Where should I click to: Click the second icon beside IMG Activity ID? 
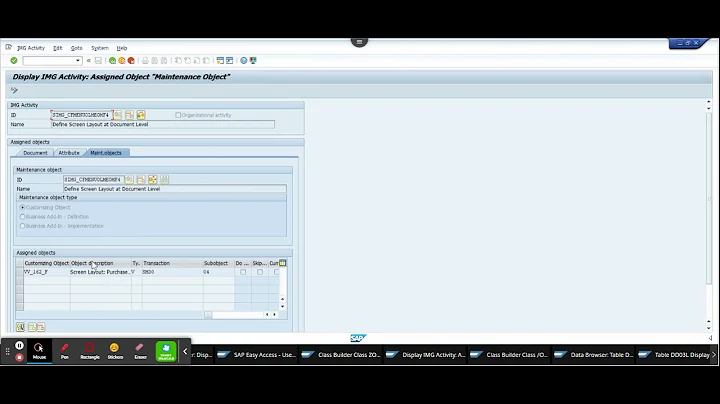(x=129, y=115)
